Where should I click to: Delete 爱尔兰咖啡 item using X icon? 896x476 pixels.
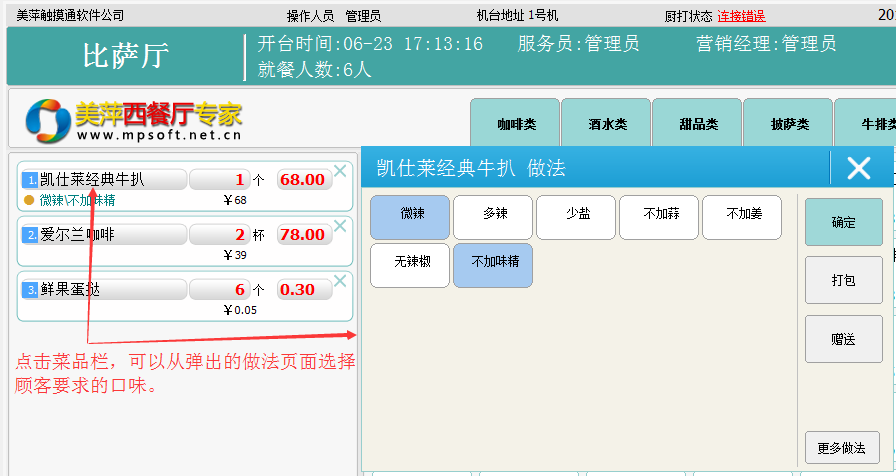pos(340,226)
